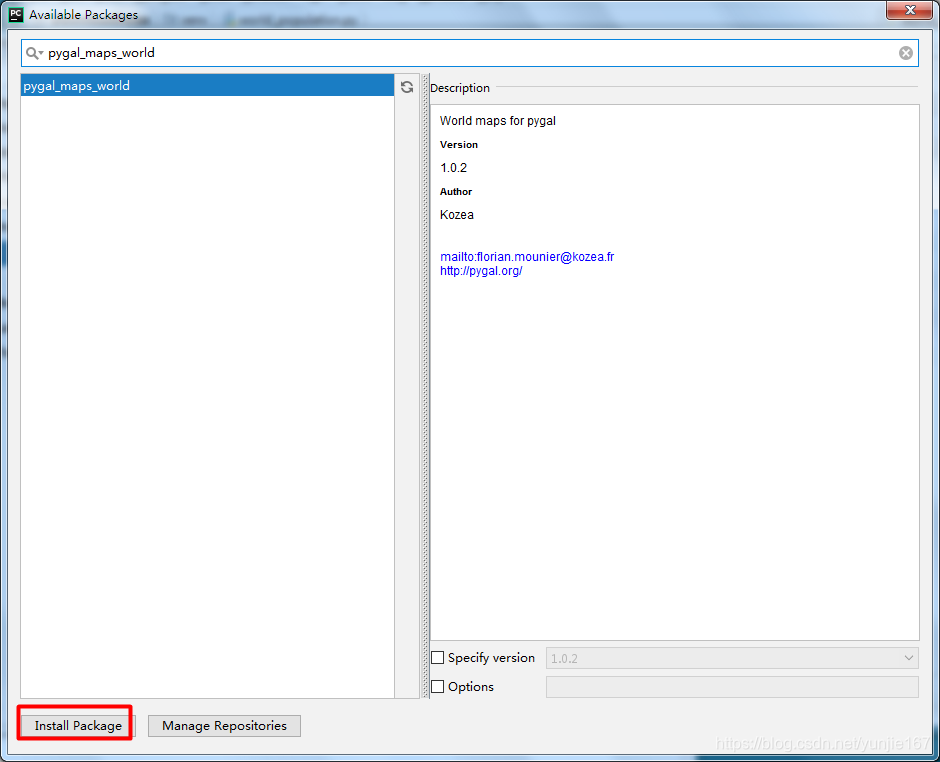Viewport: 940px width, 762px height.
Task: Click the author name Kozea
Action: (457, 215)
